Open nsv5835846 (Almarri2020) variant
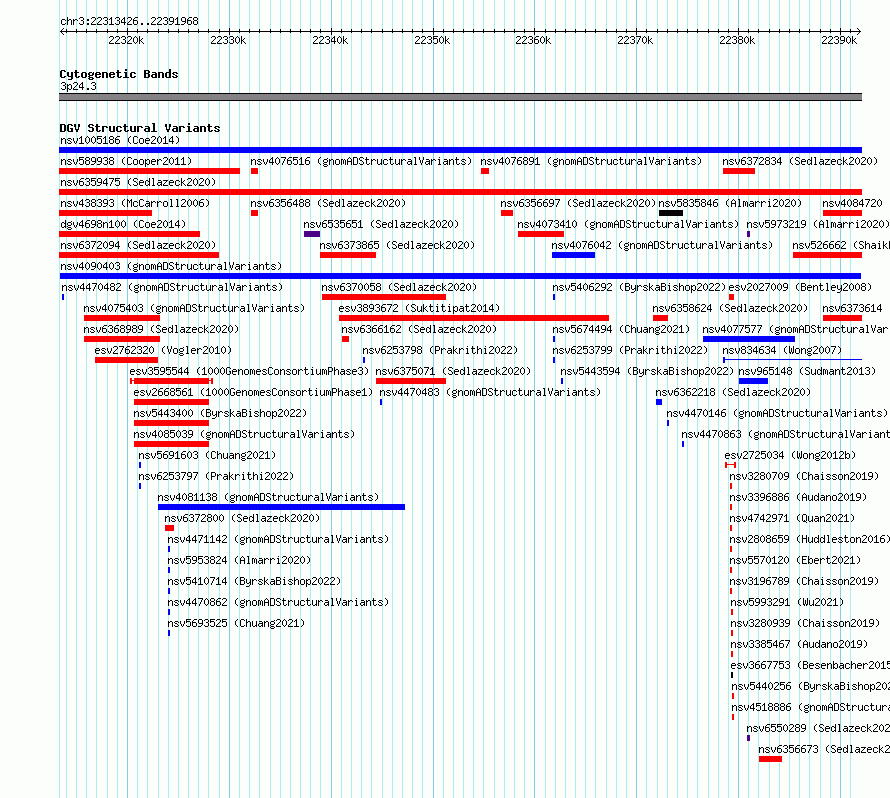 pyautogui.click(x=730, y=203)
